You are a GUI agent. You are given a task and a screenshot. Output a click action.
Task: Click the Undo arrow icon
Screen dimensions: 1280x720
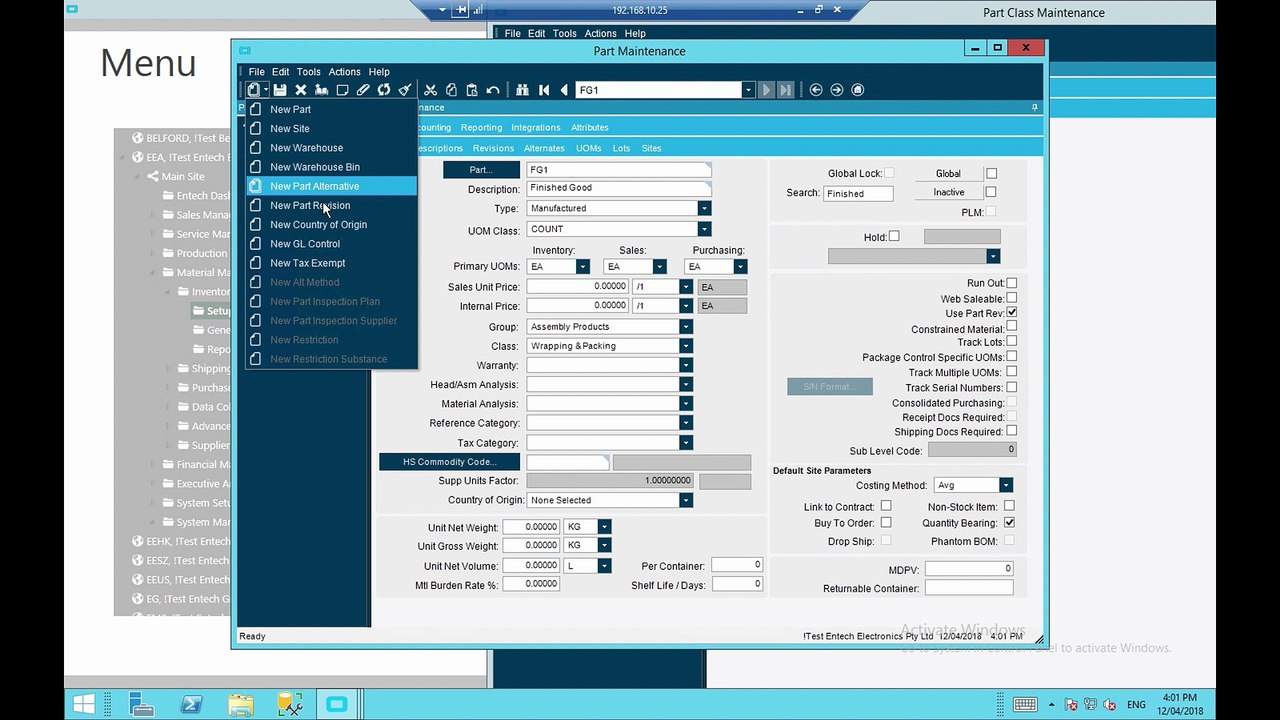(493, 90)
